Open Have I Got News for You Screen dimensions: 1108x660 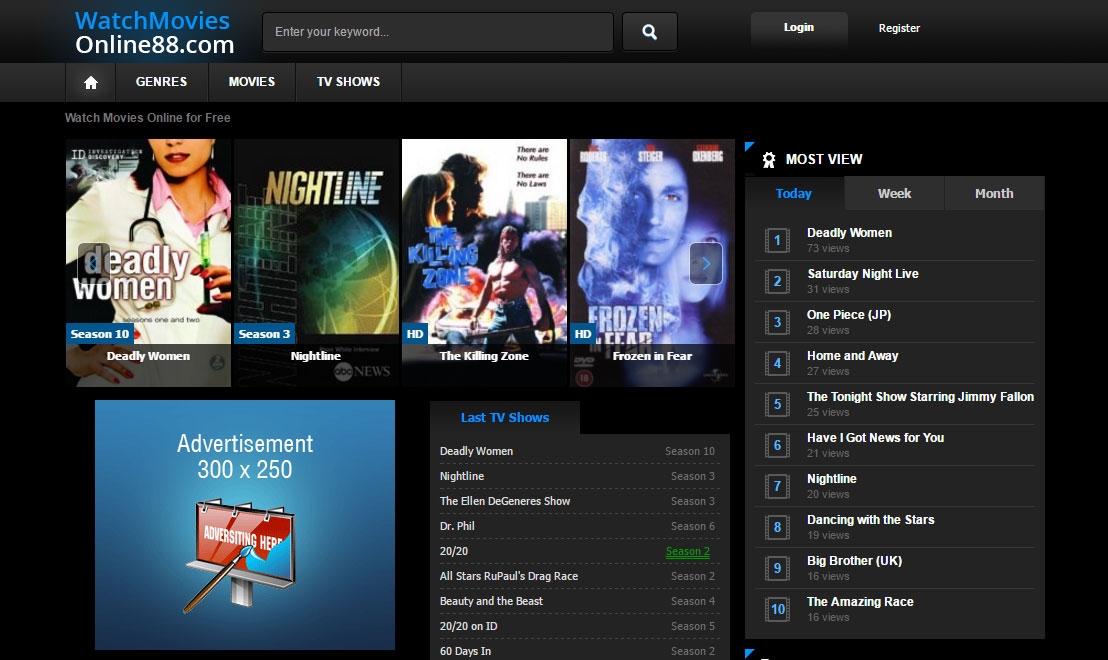coord(876,437)
